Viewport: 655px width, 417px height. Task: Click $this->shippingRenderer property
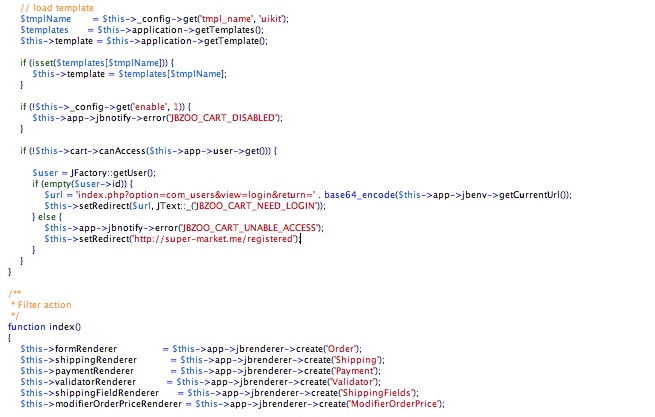coord(79,360)
